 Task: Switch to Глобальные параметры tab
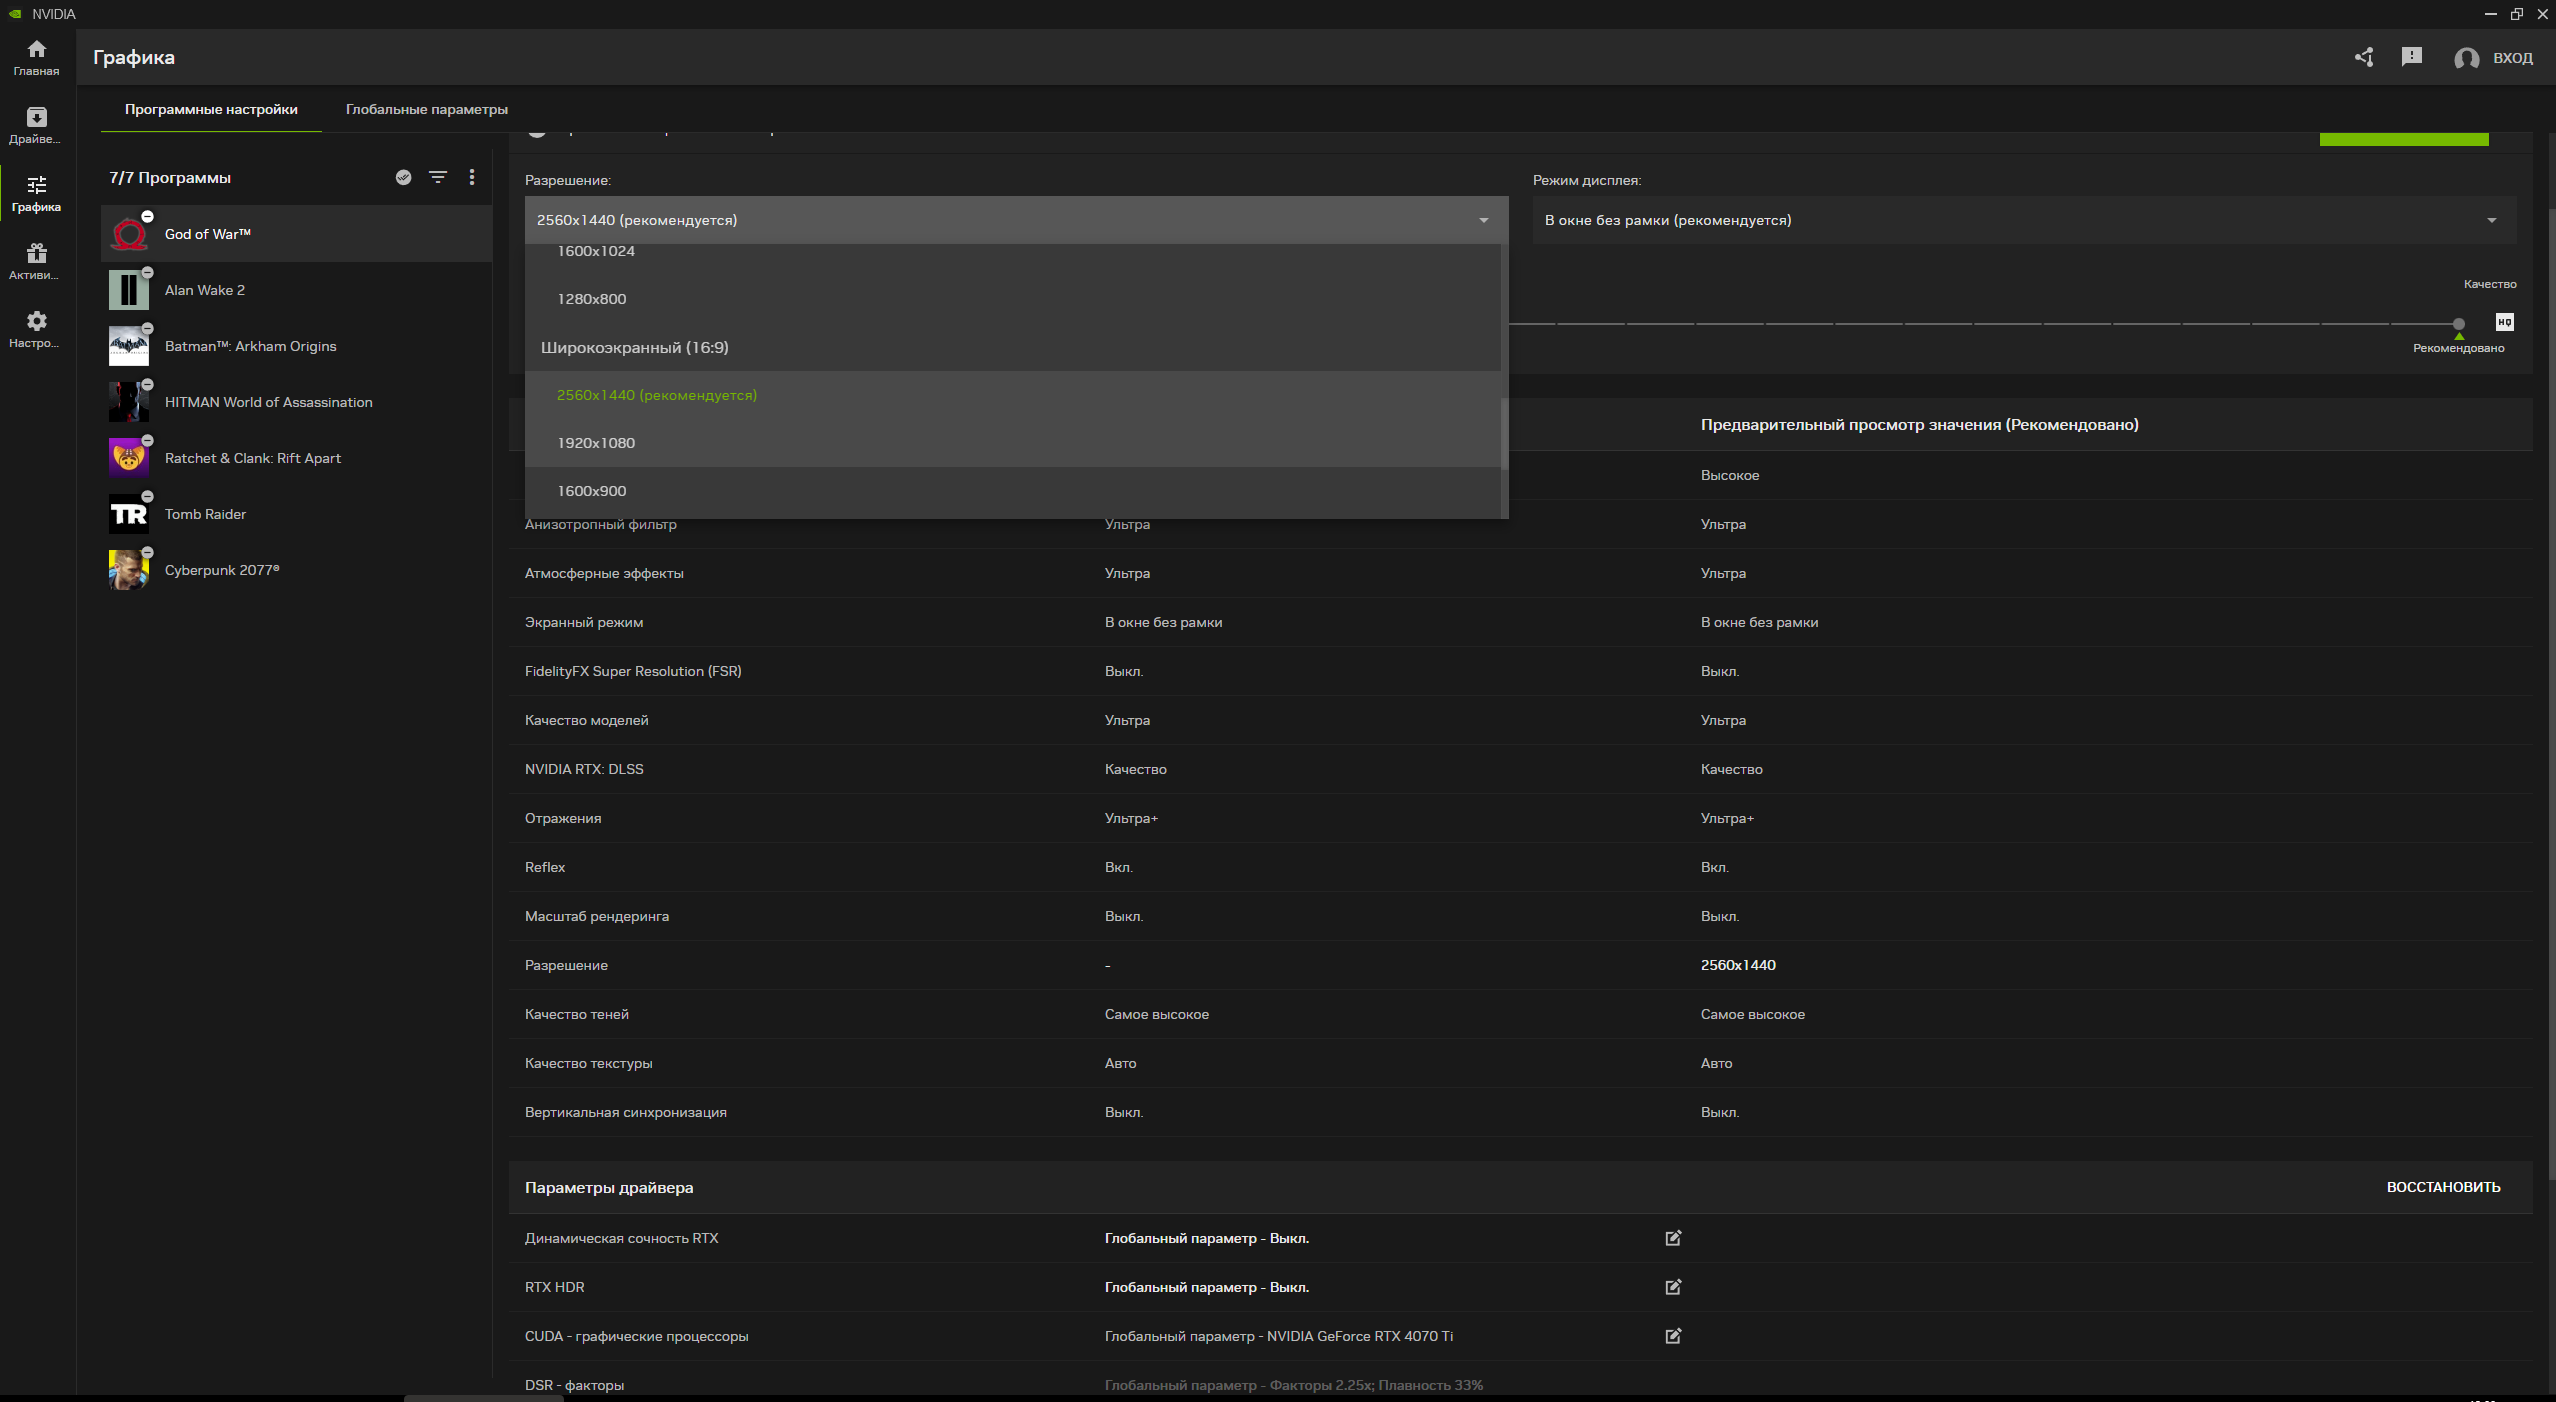[x=426, y=109]
